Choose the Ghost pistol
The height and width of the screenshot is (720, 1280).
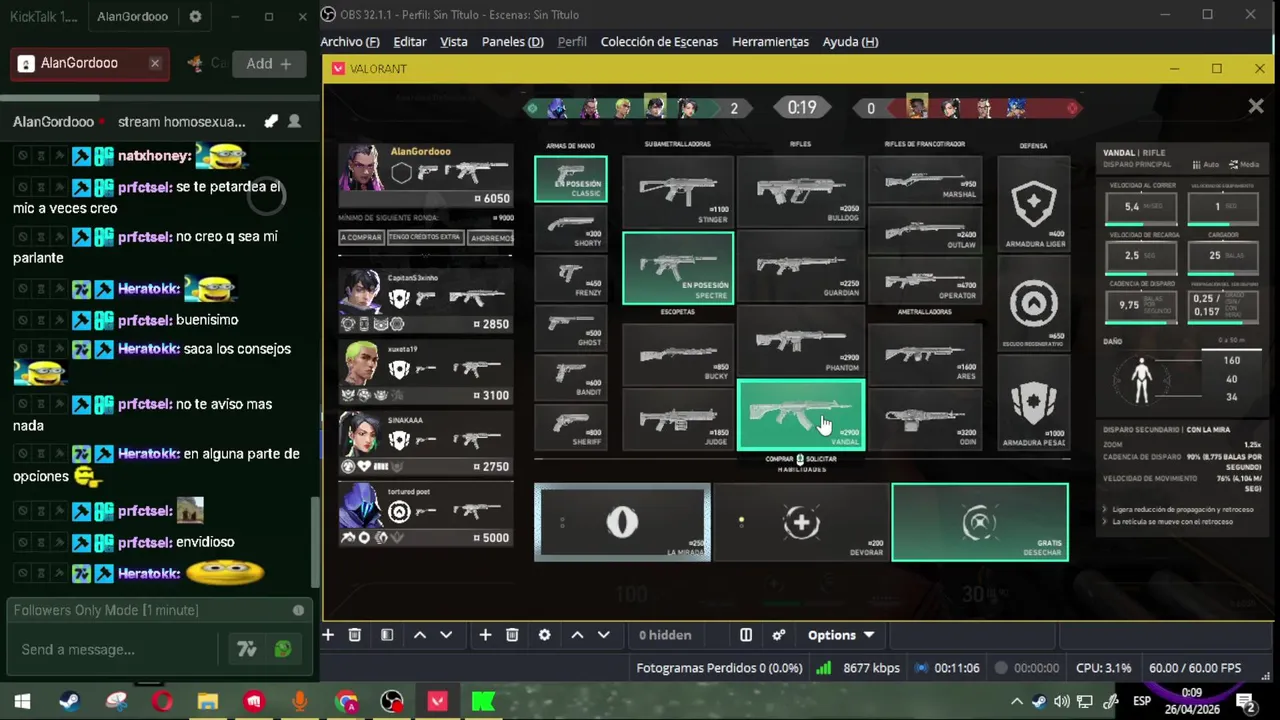(570, 329)
